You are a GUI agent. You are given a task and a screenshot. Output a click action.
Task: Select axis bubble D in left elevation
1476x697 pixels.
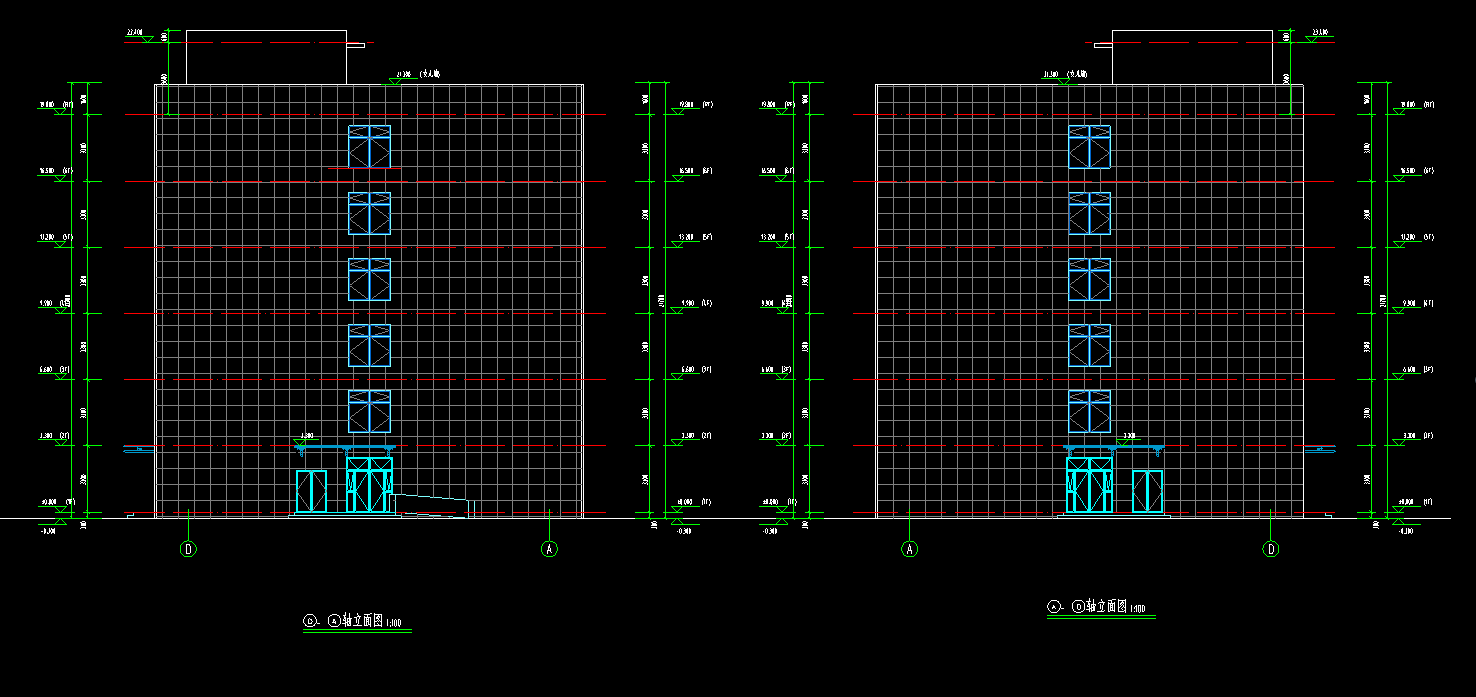(188, 548)
